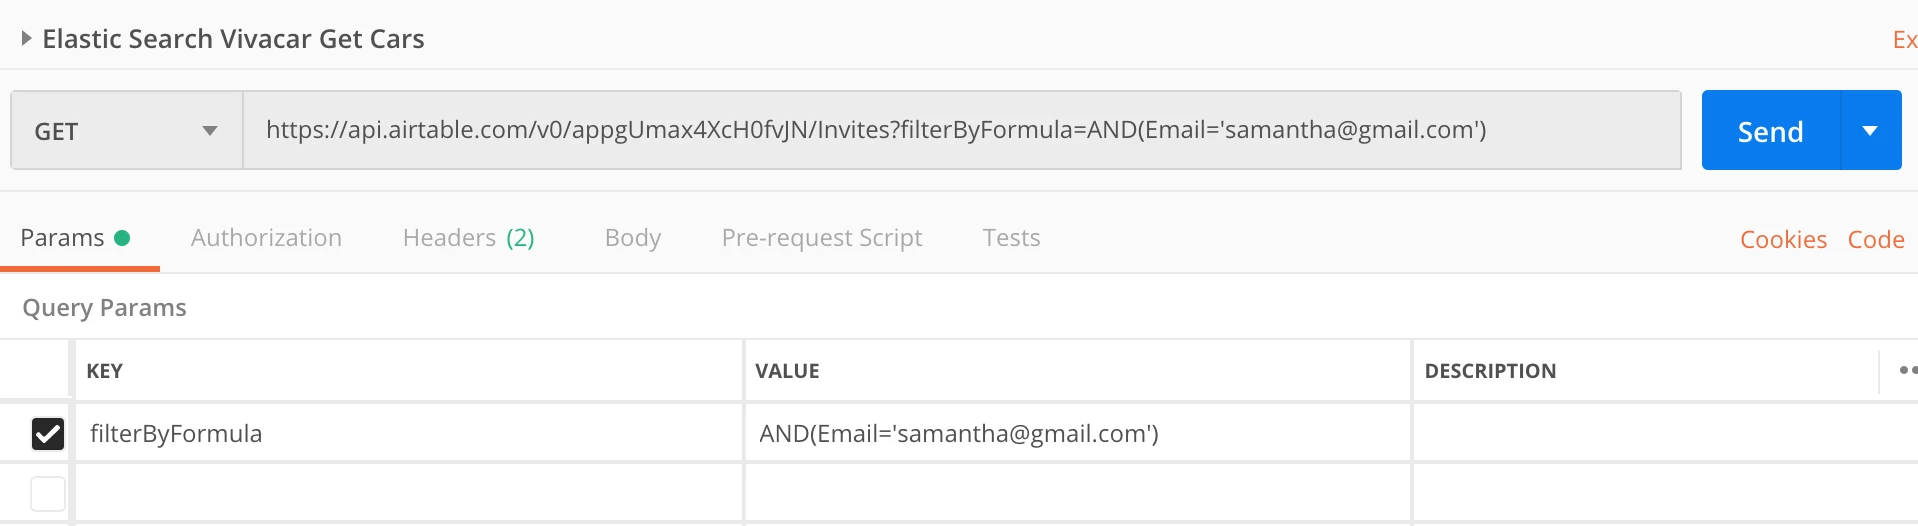Open the Code link
1918x526 pixels.
click(1876, 240)
